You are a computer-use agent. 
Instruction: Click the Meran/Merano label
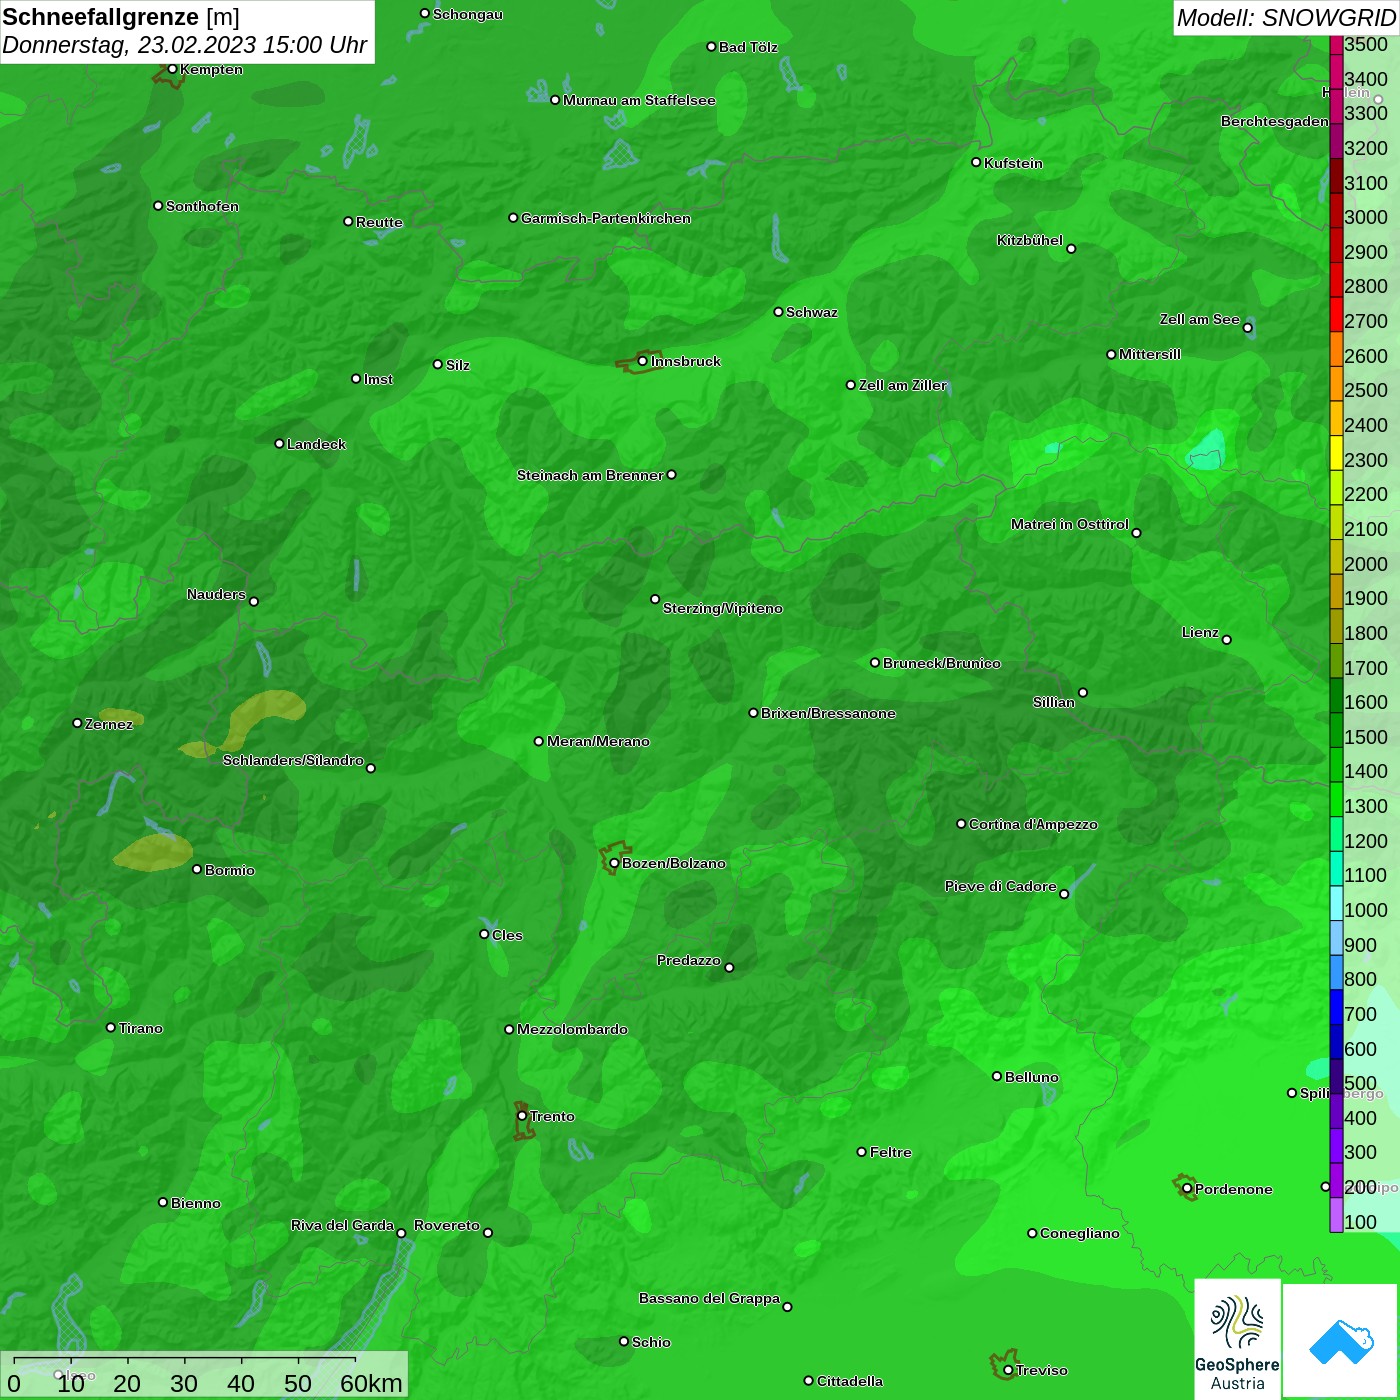click(x=598, y=741)
